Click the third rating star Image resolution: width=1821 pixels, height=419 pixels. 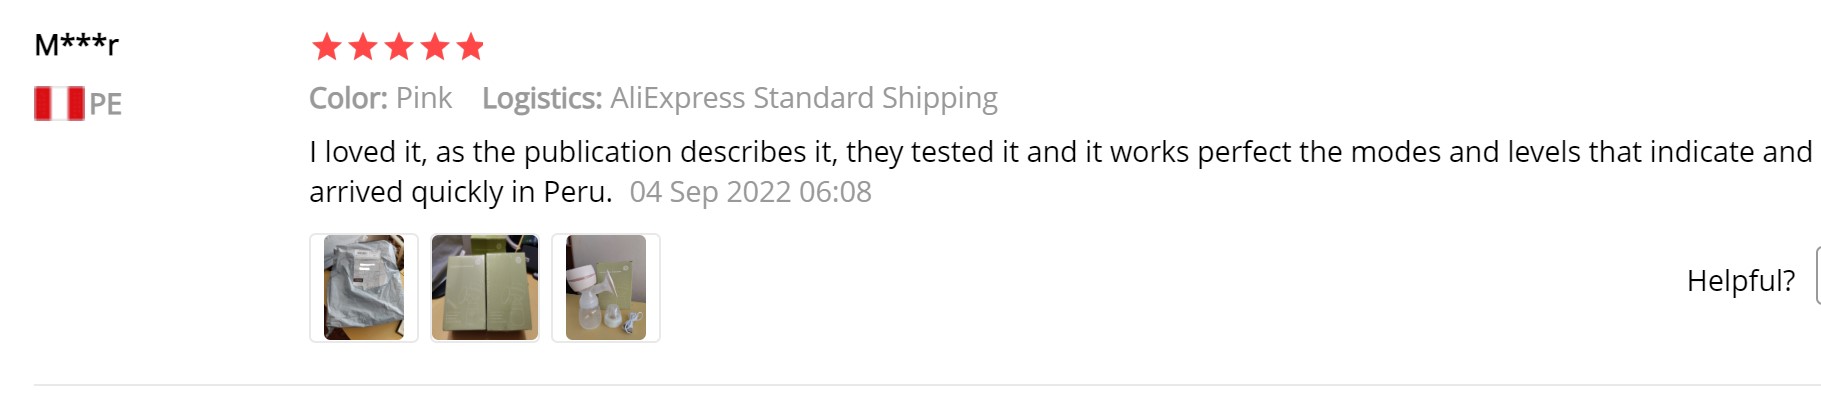(399, 46)
